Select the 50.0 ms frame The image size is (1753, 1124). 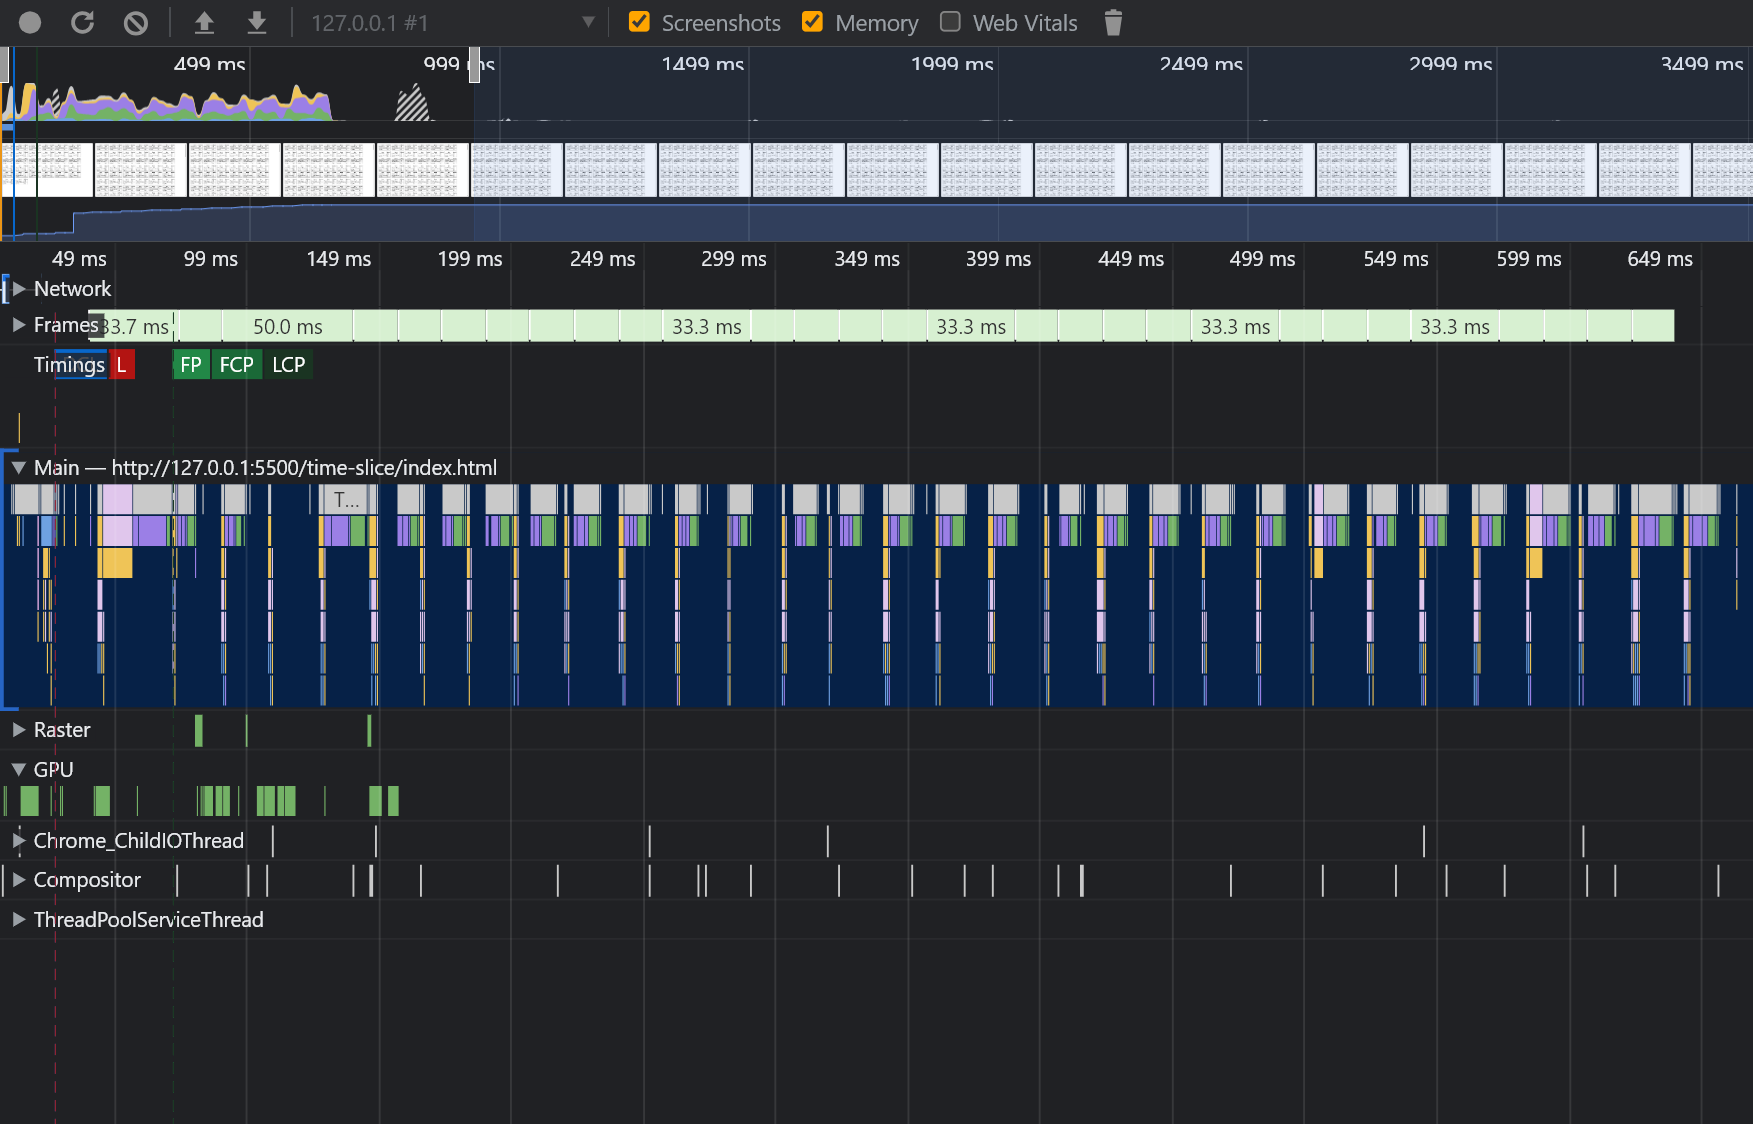coord(287,327)
